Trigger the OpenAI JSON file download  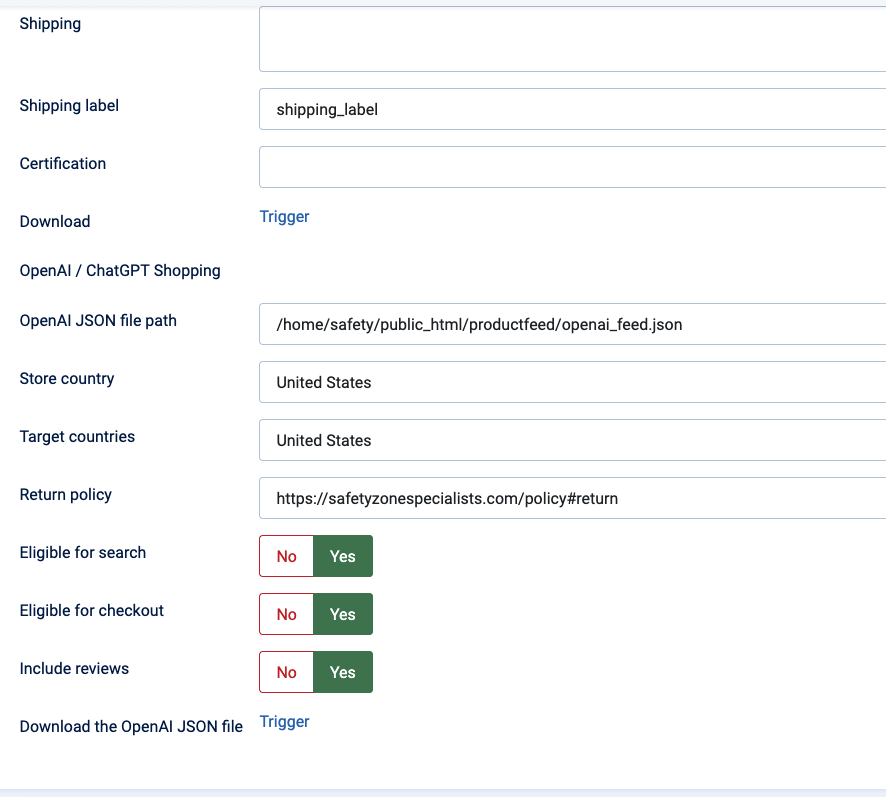(x=284, y=721)
